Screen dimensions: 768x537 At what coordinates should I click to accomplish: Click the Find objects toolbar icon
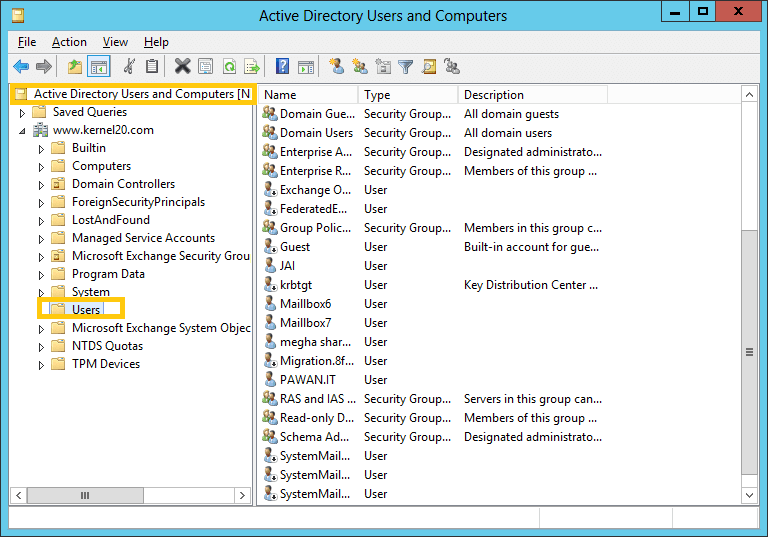(429, 66)
